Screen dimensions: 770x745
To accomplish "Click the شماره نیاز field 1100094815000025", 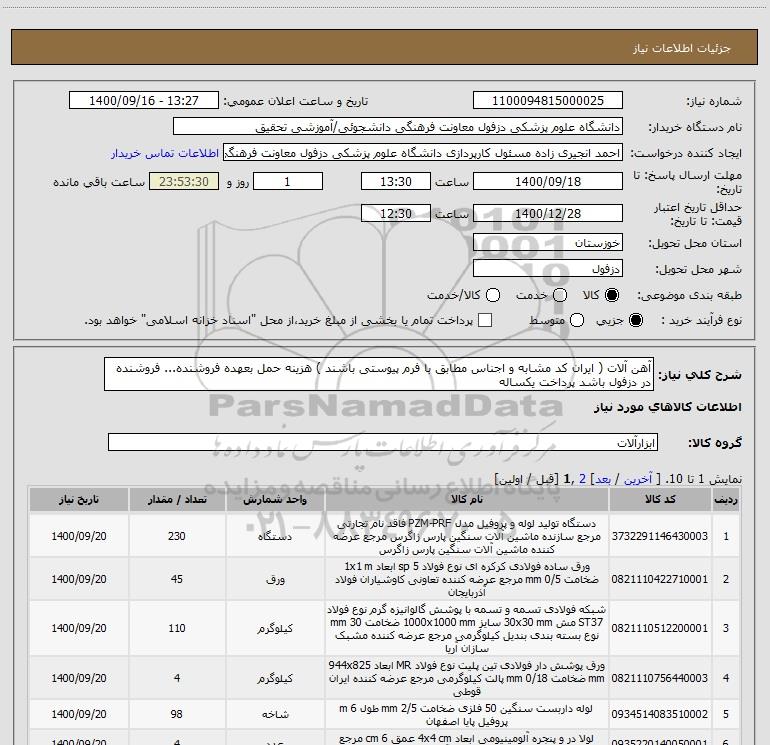I will [548, 101].
